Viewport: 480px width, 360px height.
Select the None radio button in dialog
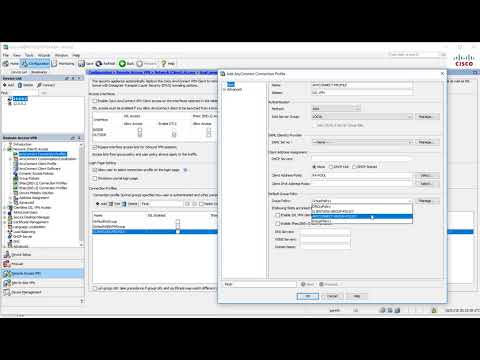[314, 167]
